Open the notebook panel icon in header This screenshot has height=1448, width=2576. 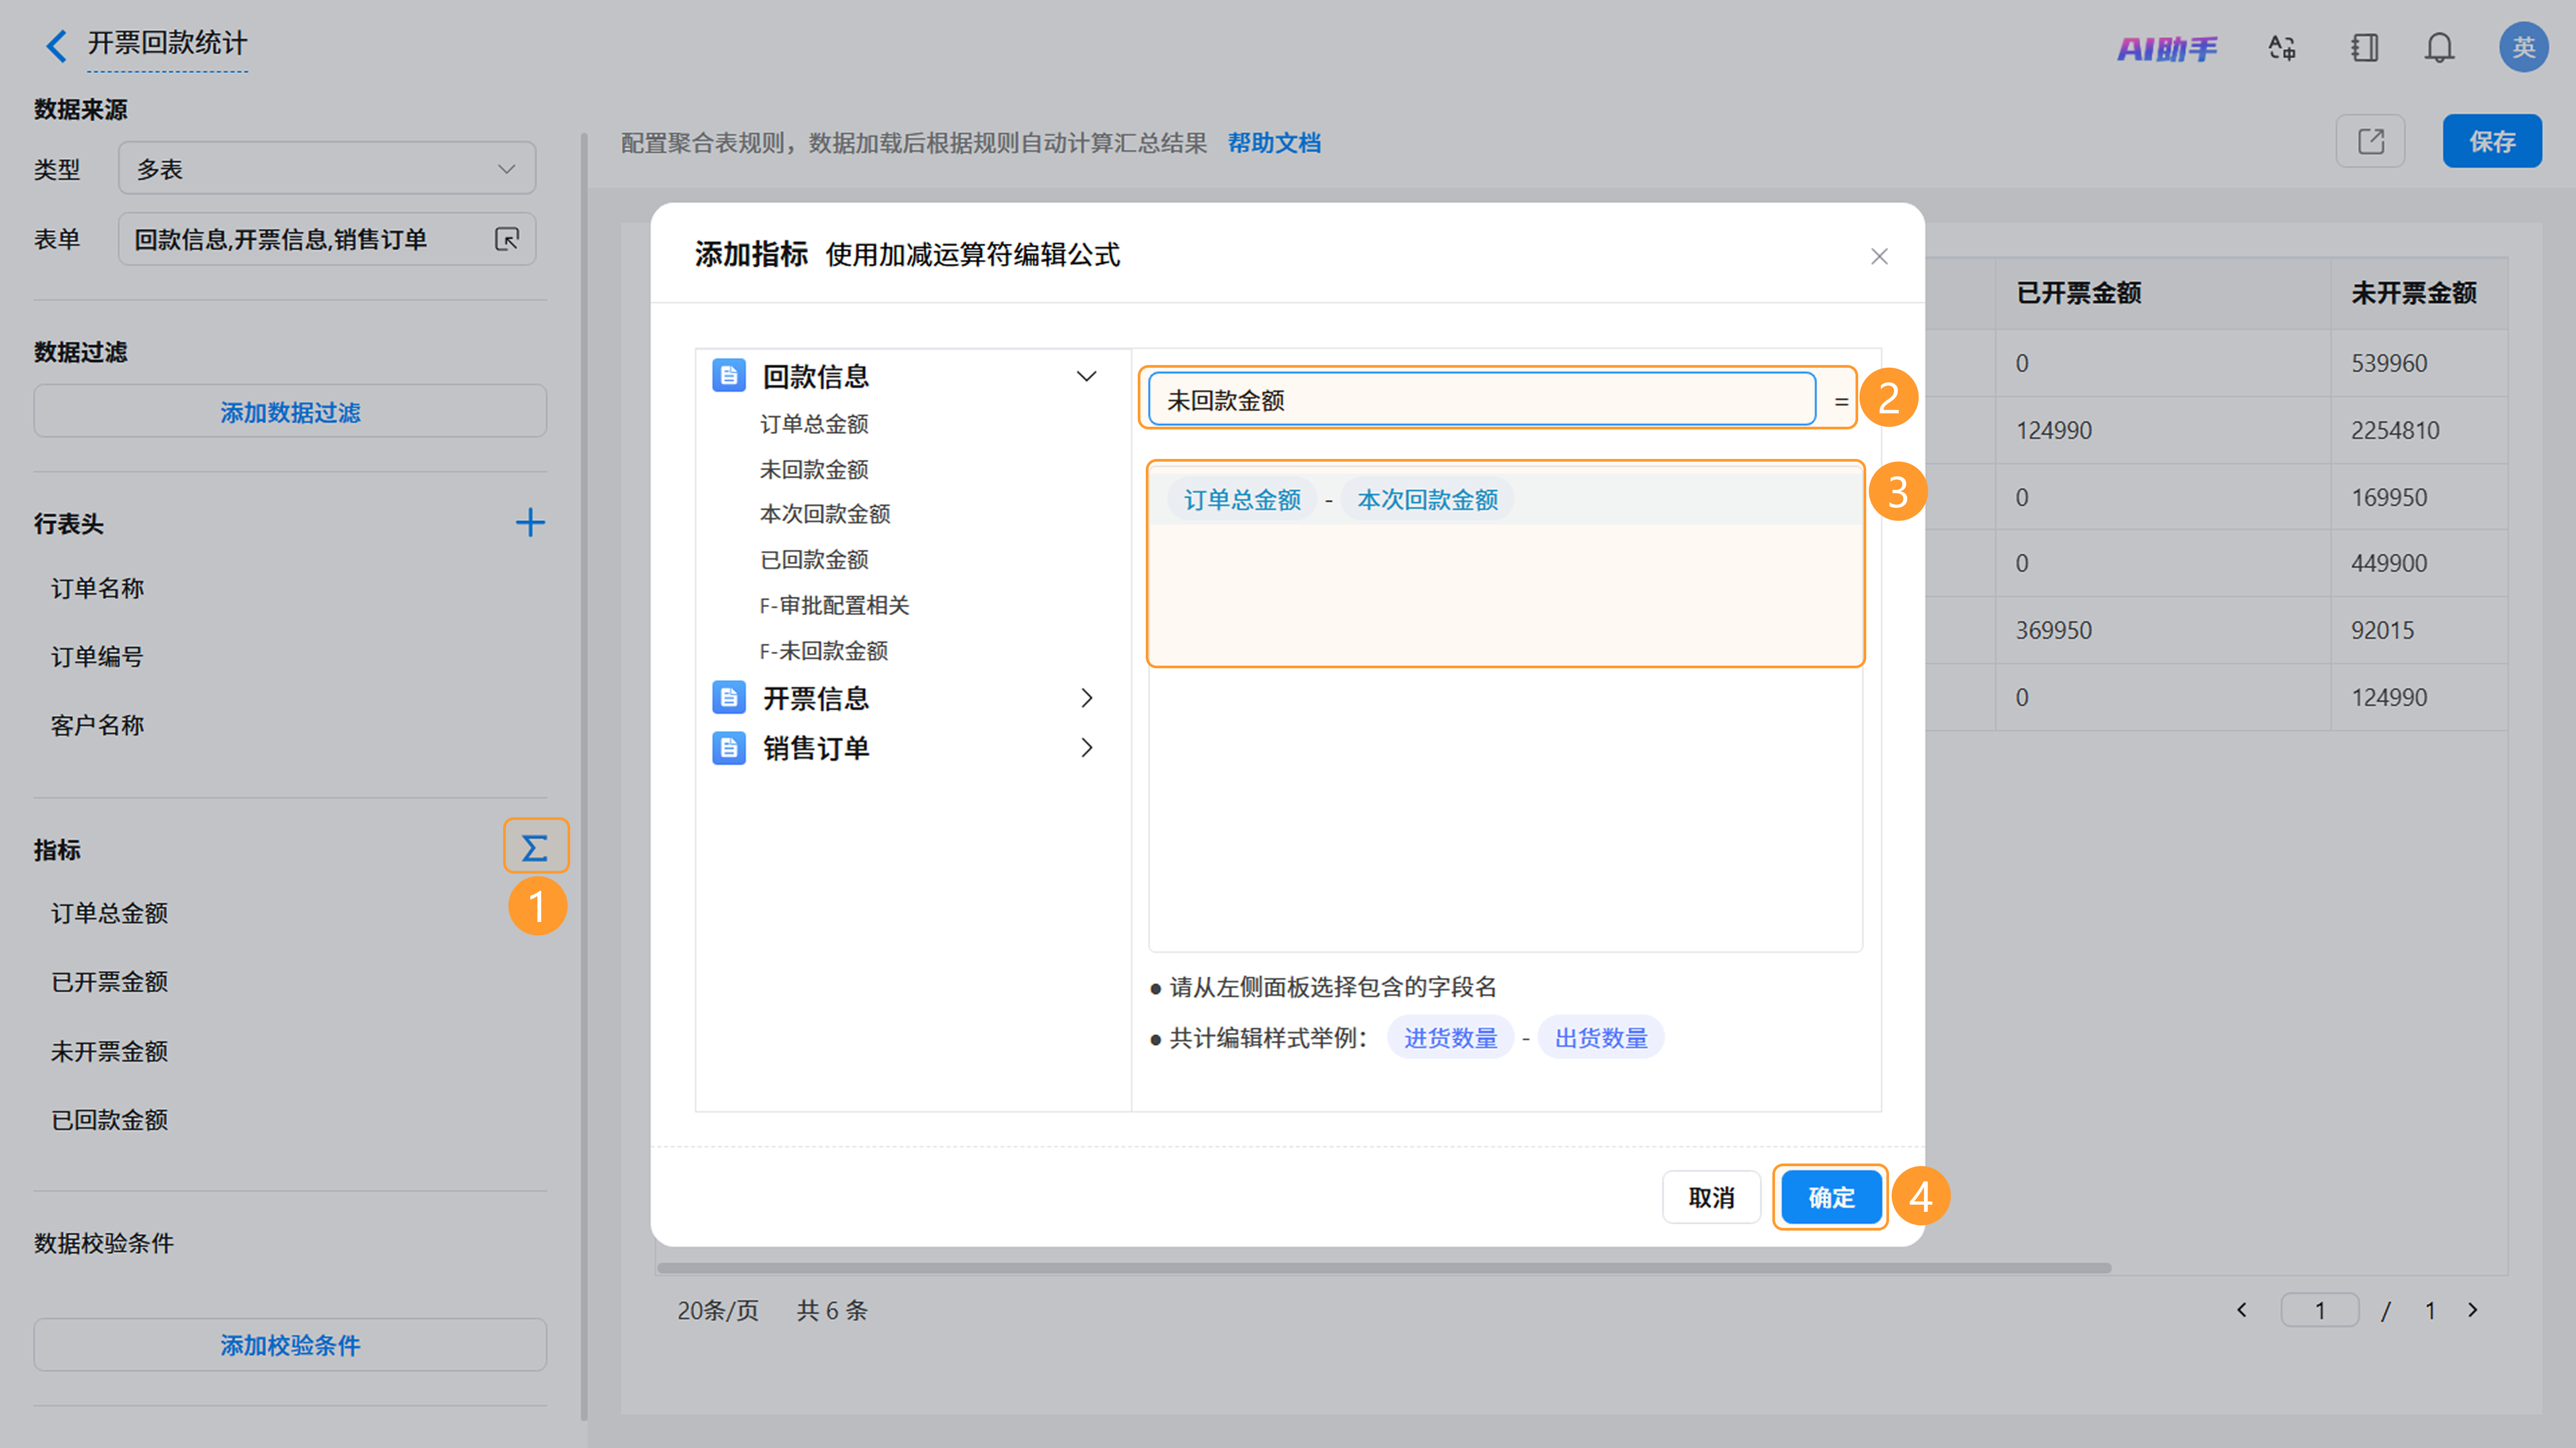coord(2364,48)
